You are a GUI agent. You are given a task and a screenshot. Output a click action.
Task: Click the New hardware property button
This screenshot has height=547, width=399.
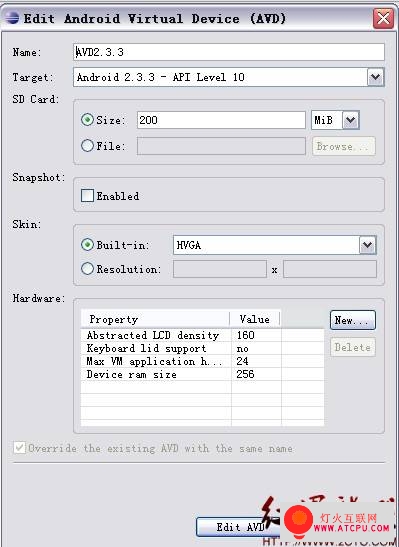click(353, 320)
